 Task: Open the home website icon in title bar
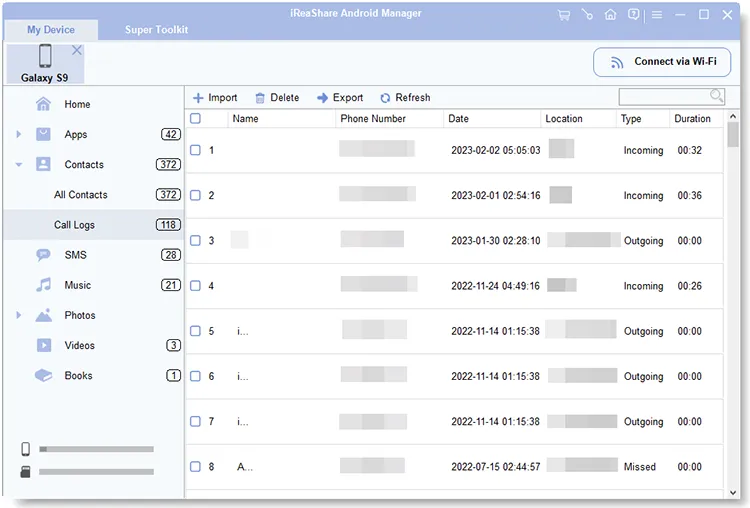click(610, 15)
